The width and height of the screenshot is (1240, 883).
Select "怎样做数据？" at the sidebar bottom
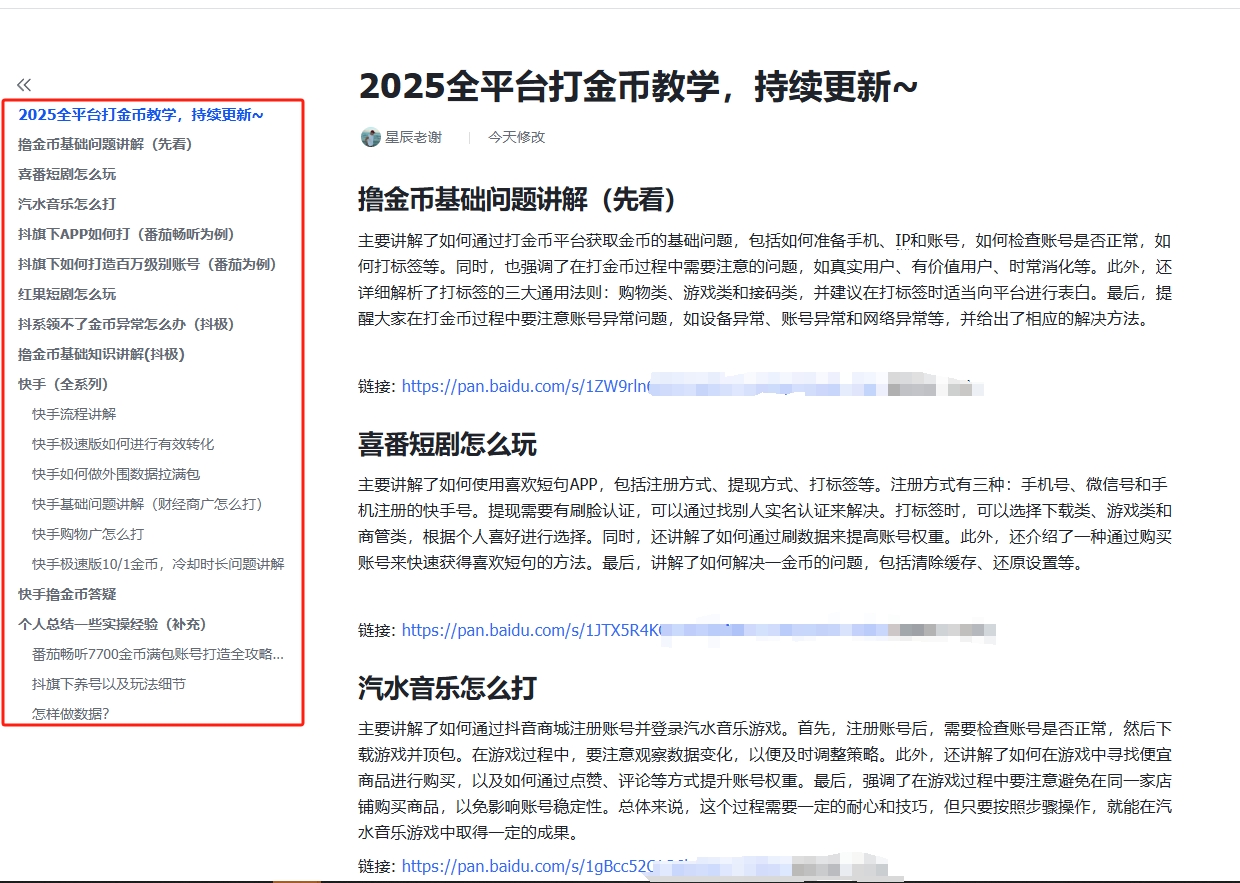70,714
